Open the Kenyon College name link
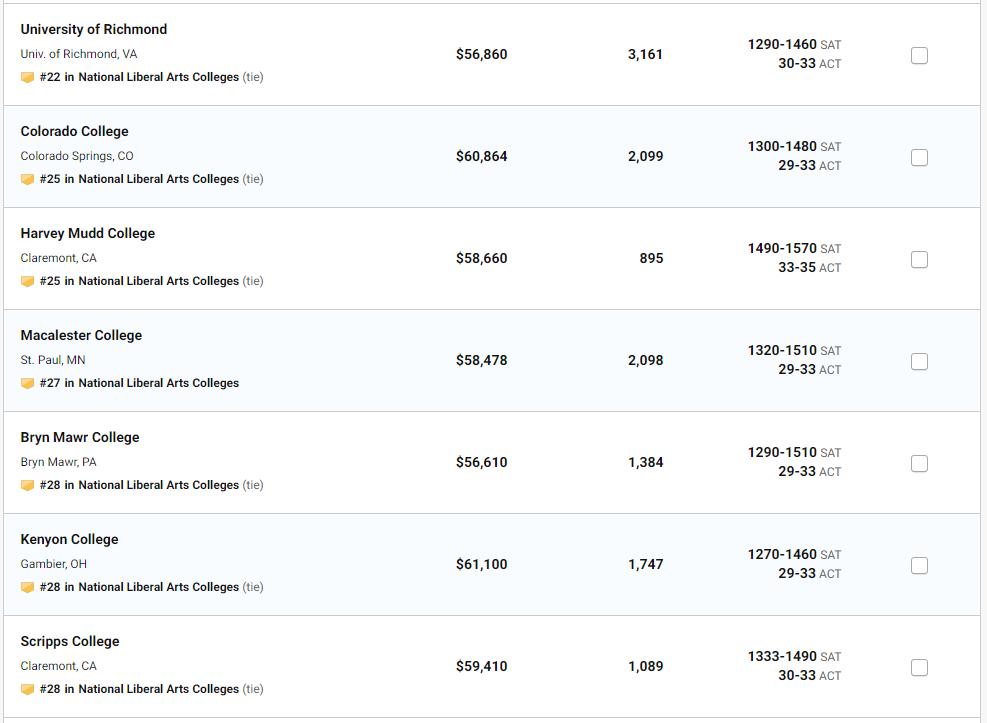The image size is (987, 723). tap(69, 540)
